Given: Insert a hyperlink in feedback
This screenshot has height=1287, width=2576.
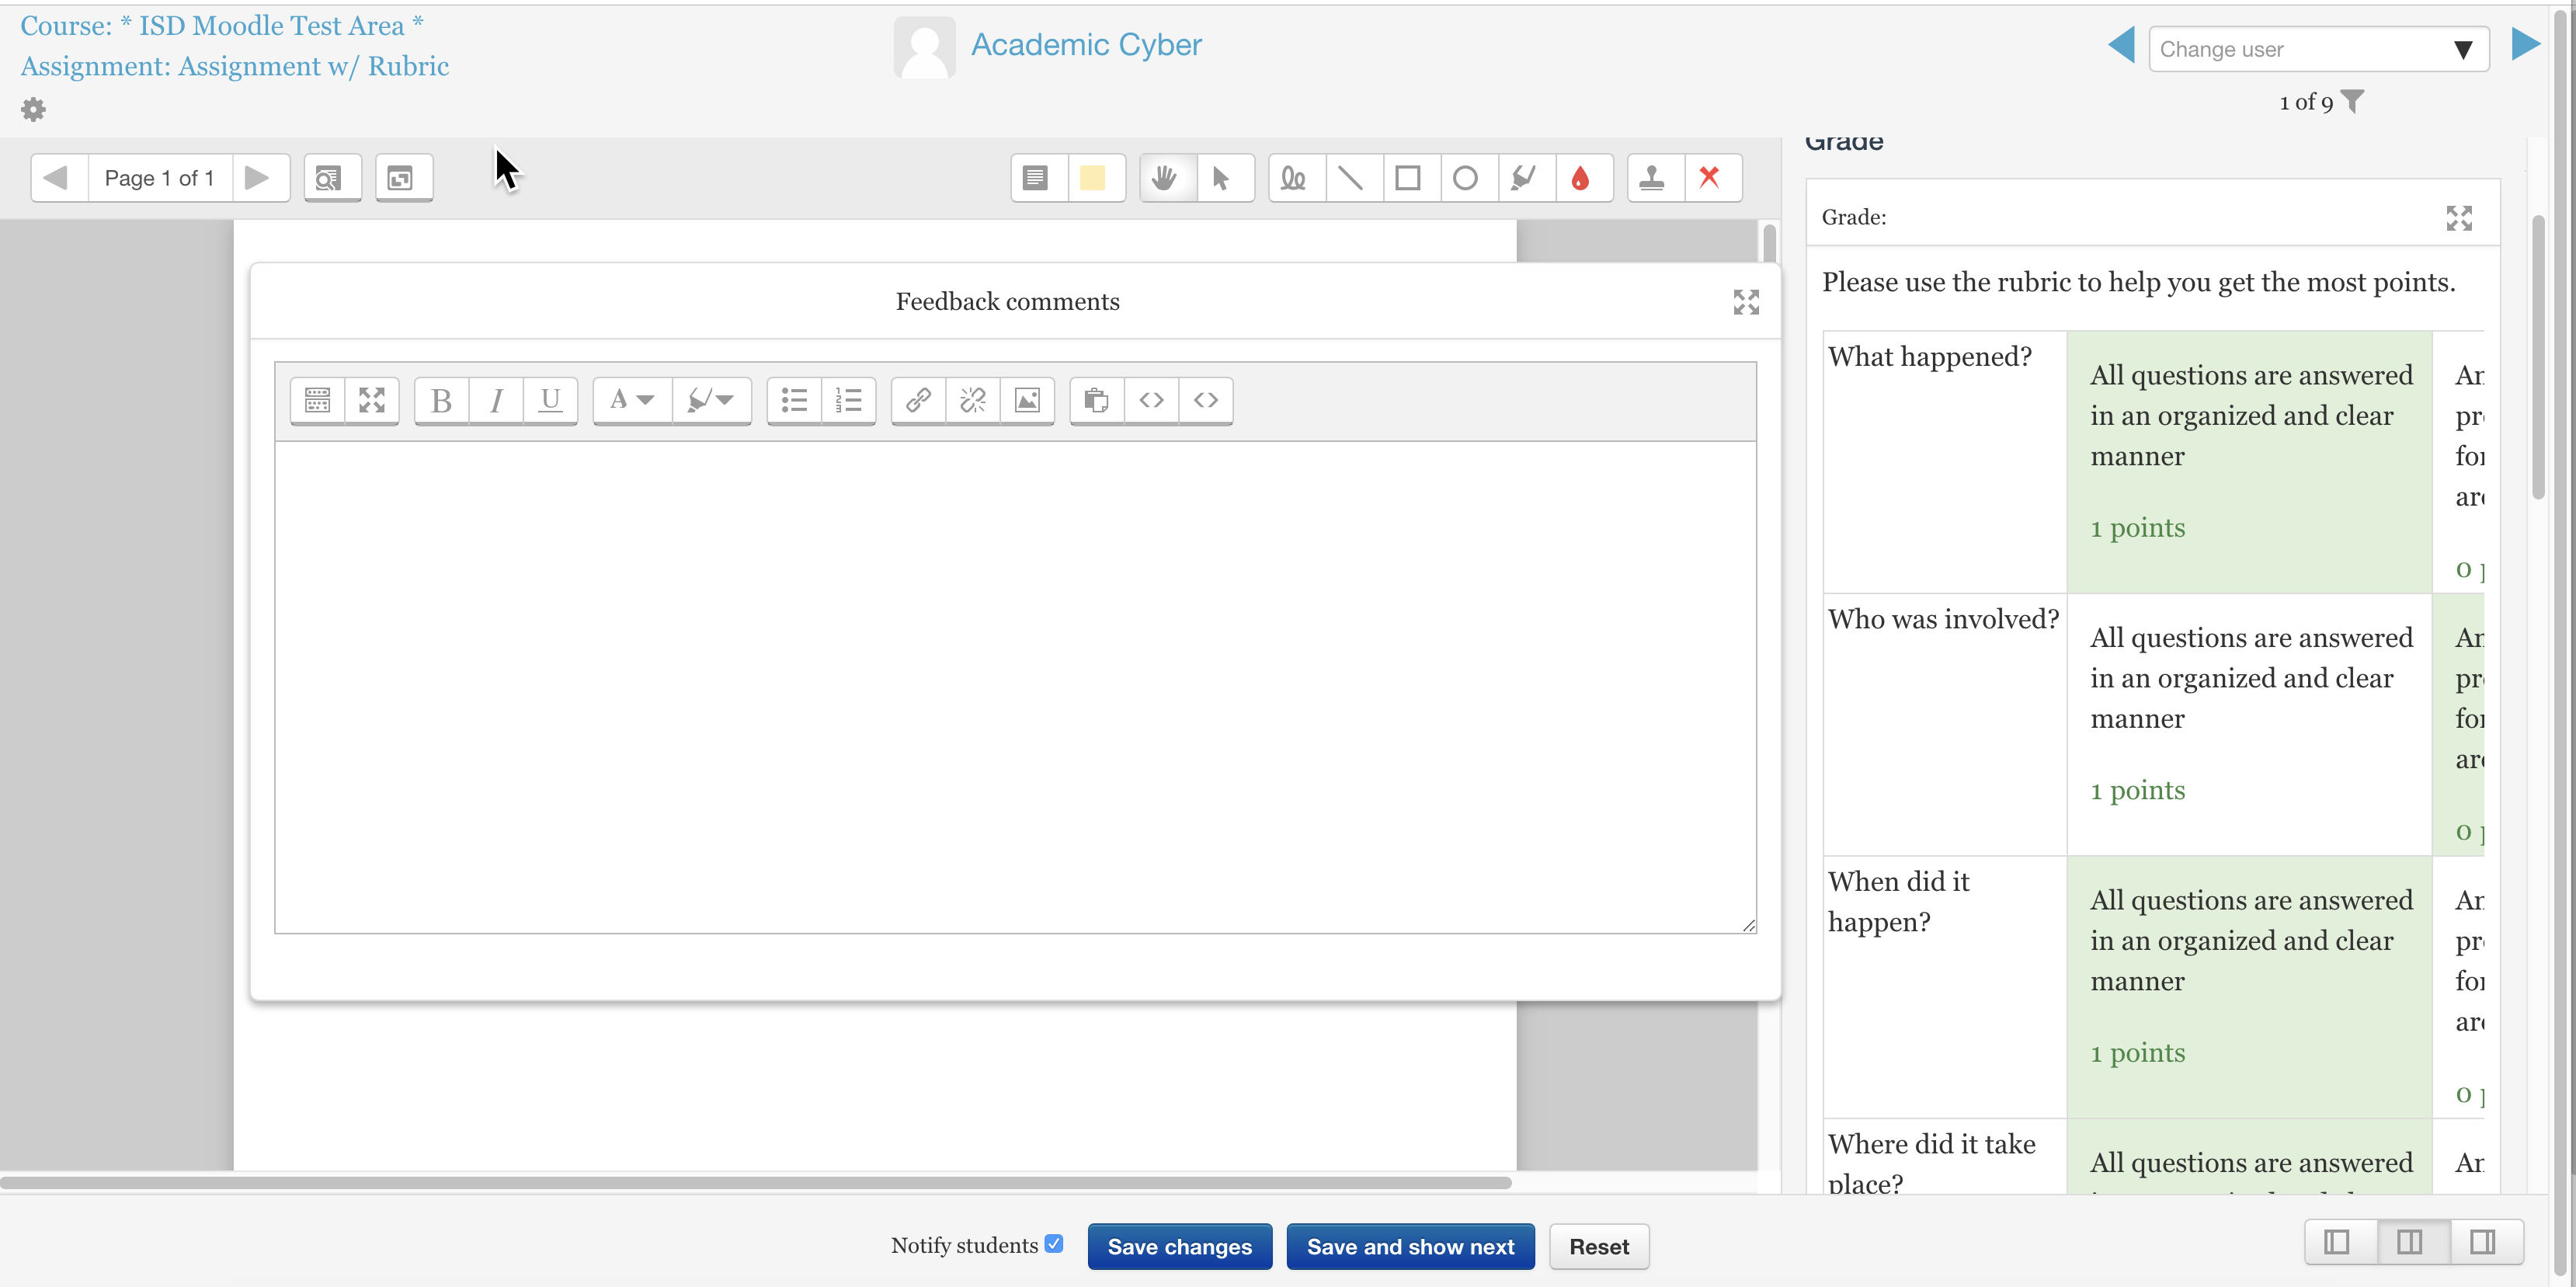Looking at the screenshot, I should [918, 400].
